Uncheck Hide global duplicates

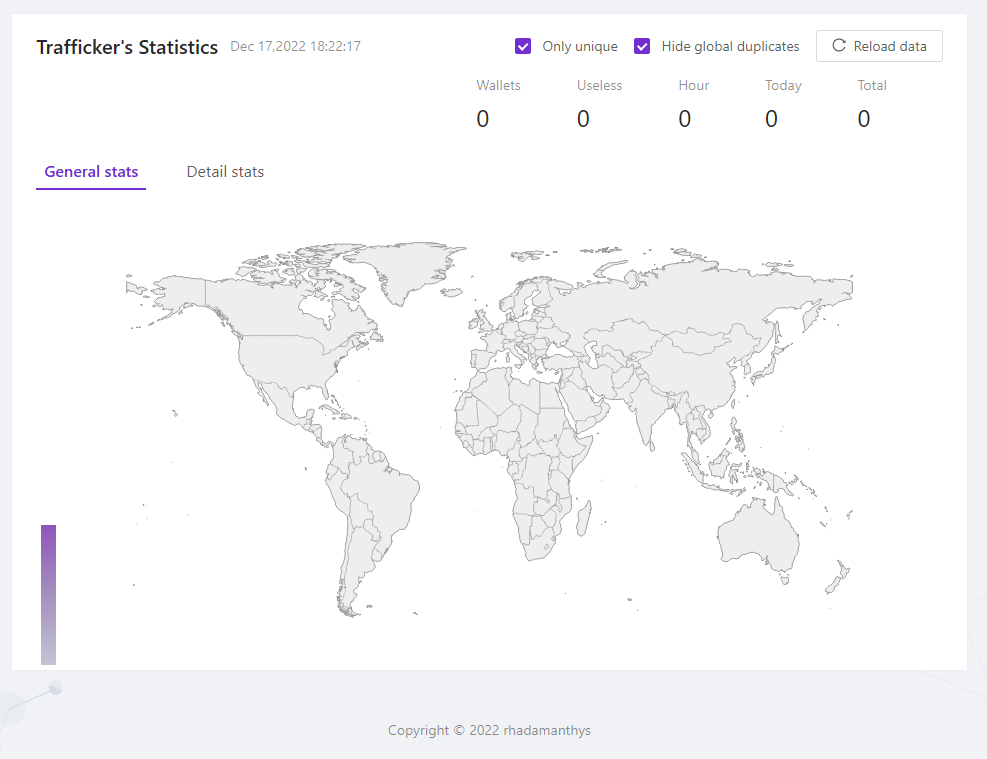[642, 46]
